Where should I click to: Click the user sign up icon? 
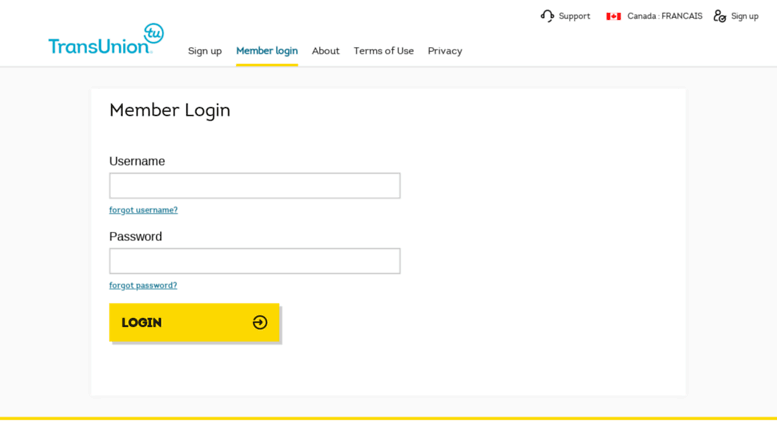720,16
